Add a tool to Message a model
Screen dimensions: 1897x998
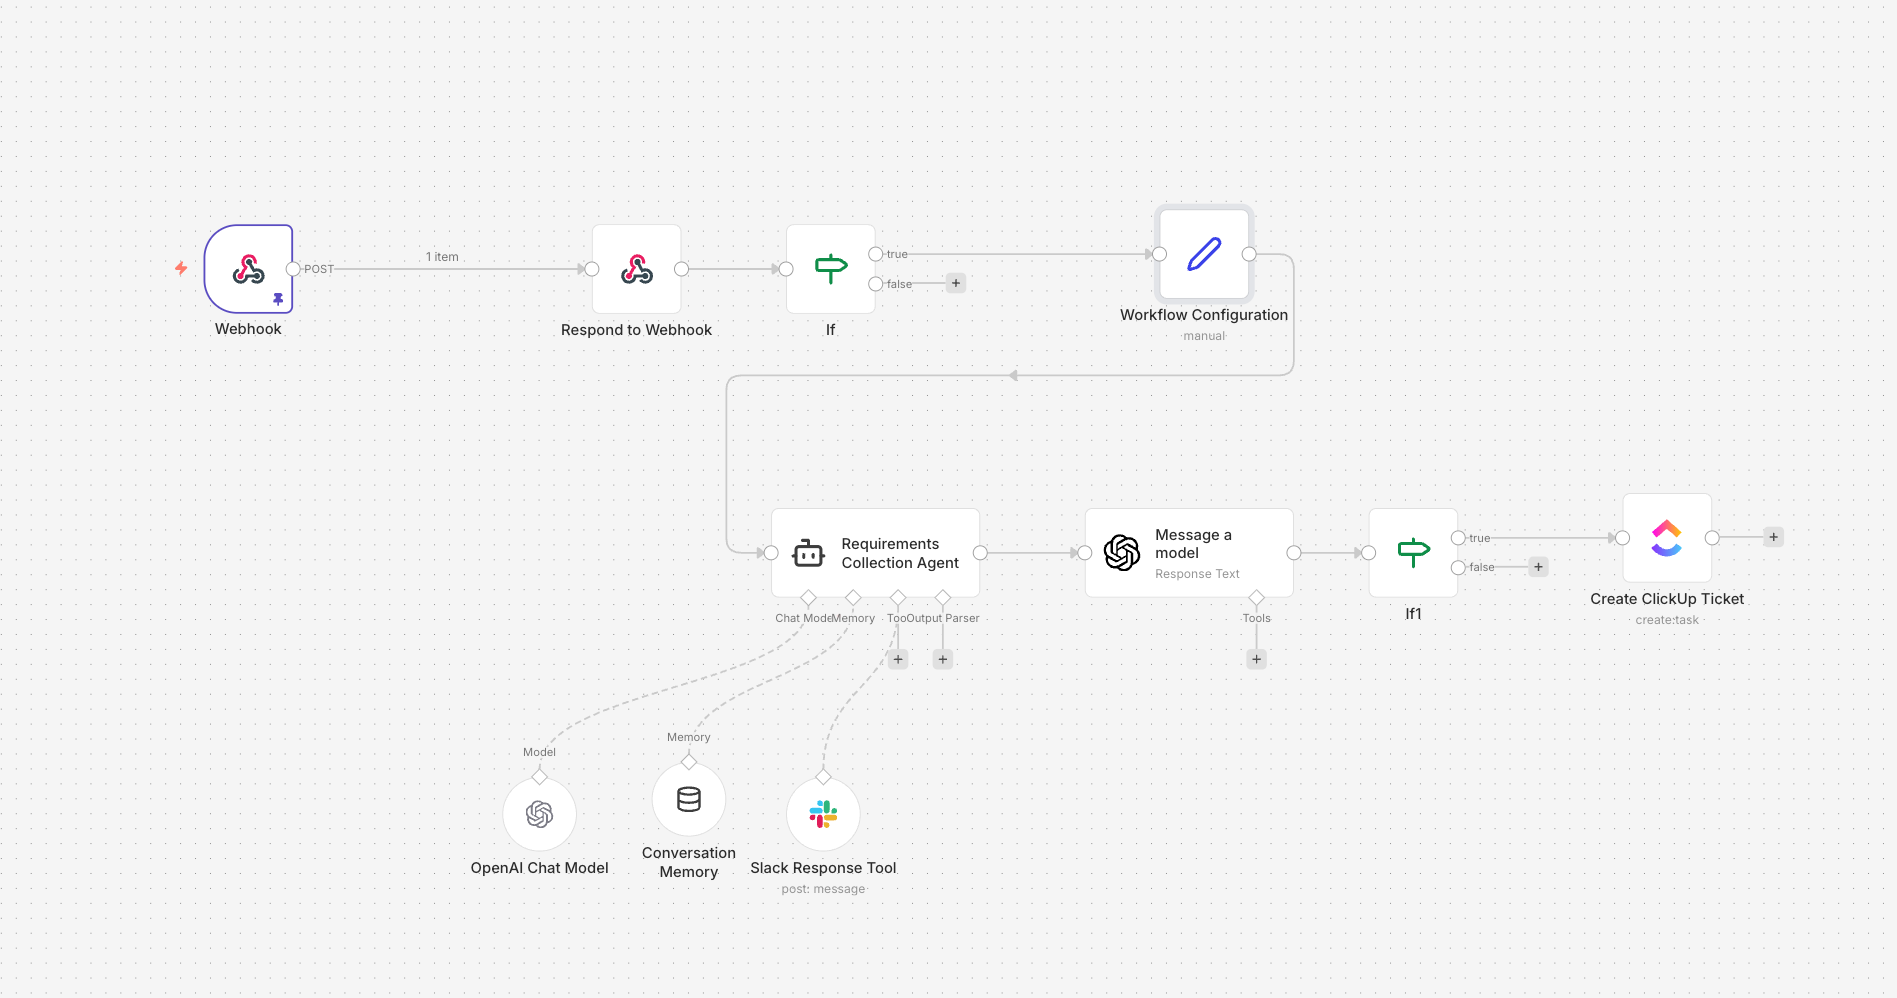(1257, 659)
